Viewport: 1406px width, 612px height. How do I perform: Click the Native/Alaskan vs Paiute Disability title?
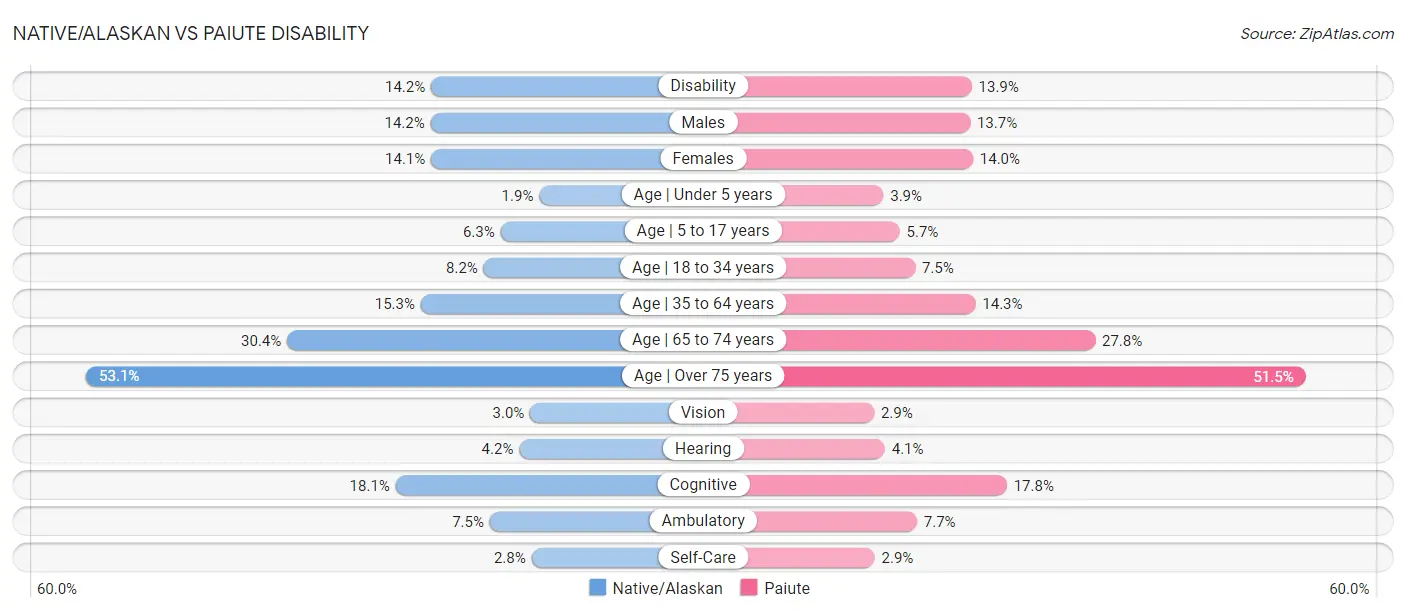coord(191,34)
